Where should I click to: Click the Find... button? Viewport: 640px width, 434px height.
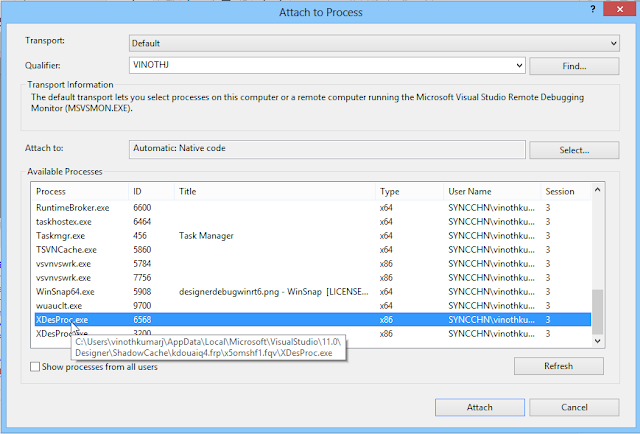[x=574, y=66]
